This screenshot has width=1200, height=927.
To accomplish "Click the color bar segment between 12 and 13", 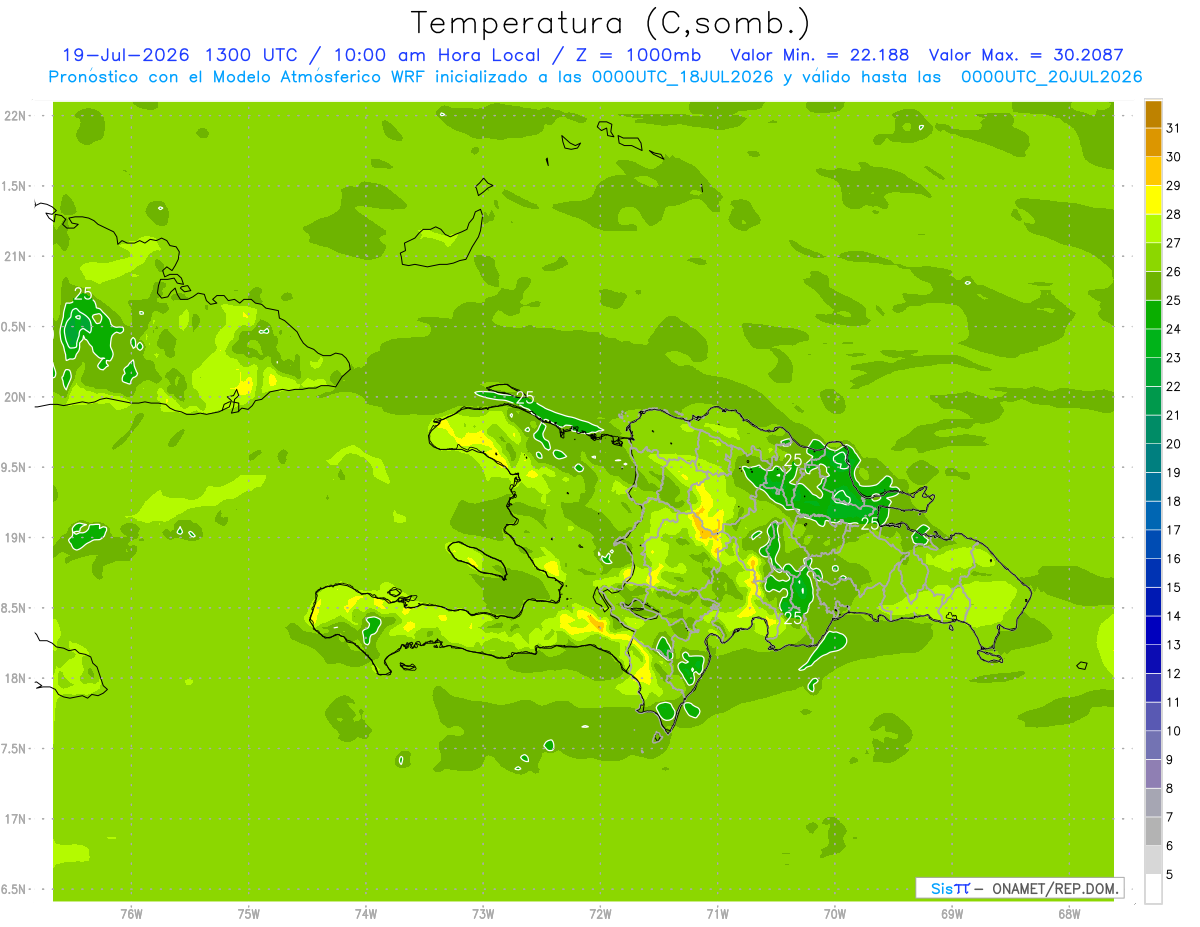I will (x=1153, y=659).
